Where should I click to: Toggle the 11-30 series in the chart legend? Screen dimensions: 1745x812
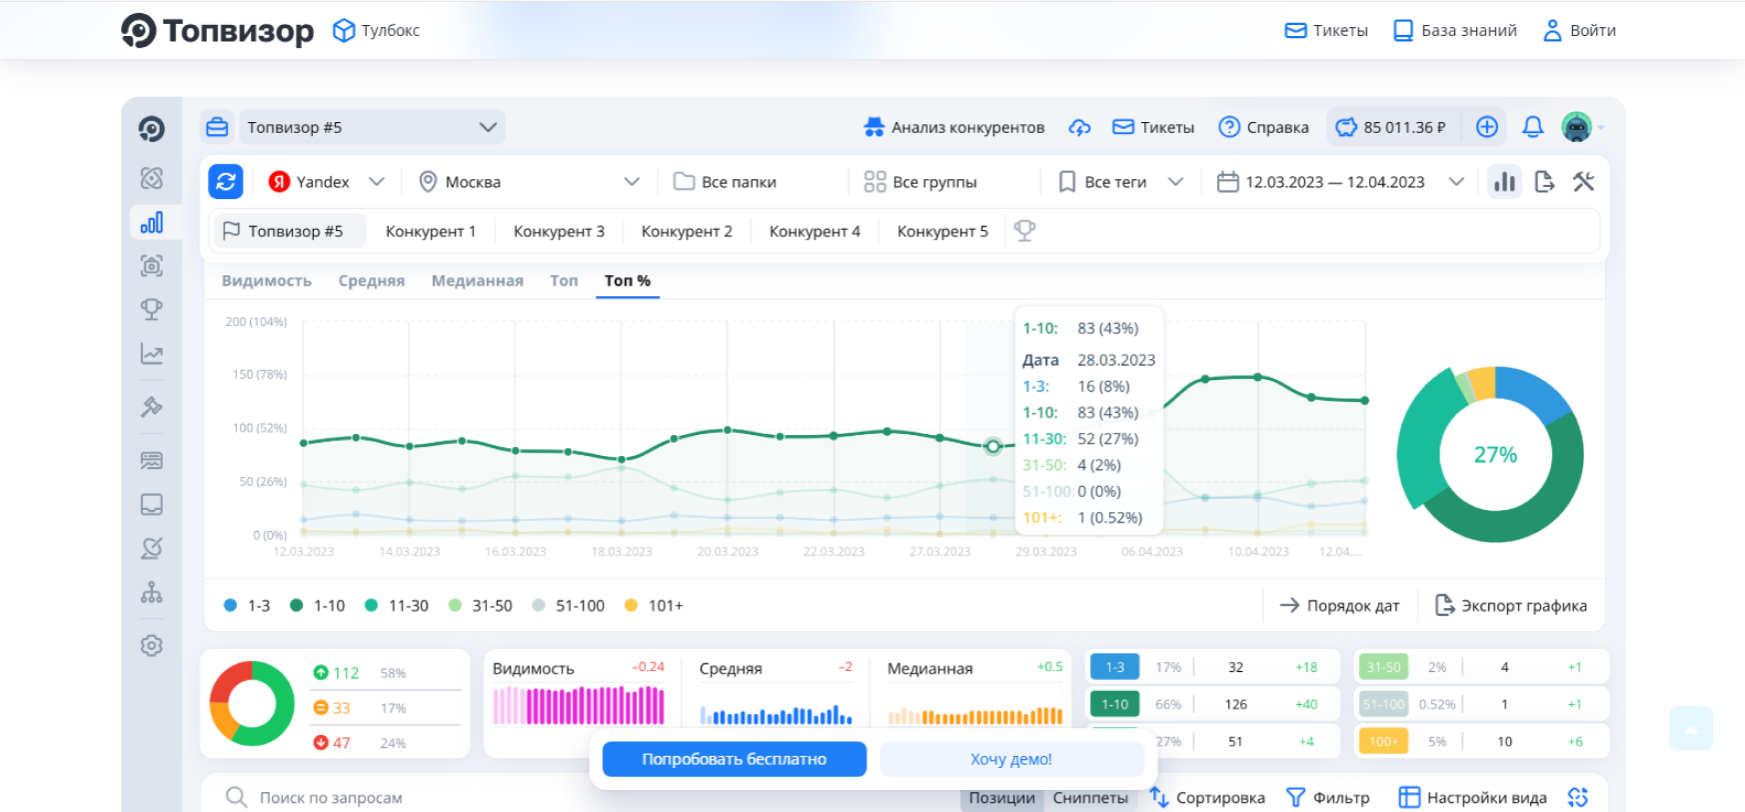397,606
